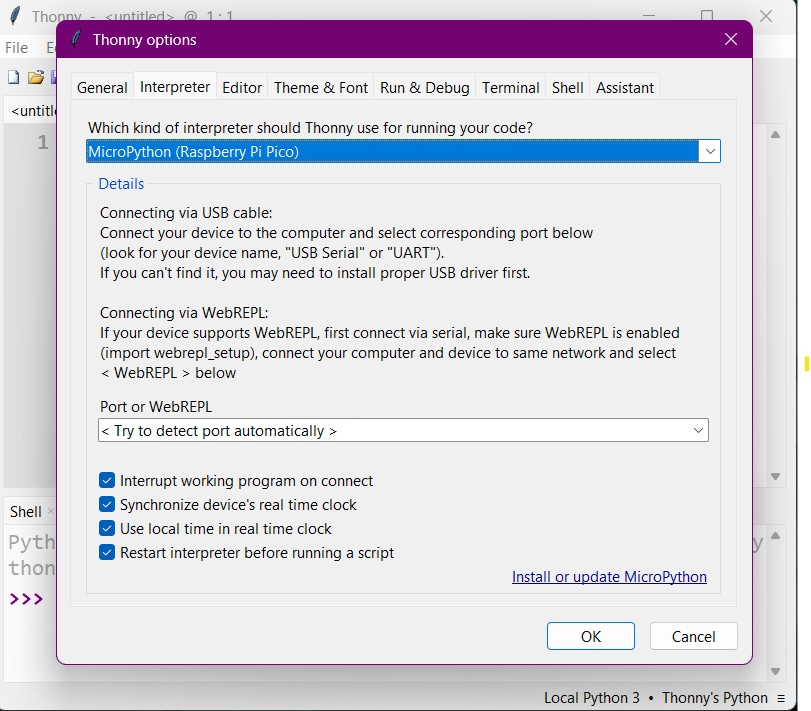Click Local Python 3 status bar entry
This screenshot has height=711, width=811.
592,698
